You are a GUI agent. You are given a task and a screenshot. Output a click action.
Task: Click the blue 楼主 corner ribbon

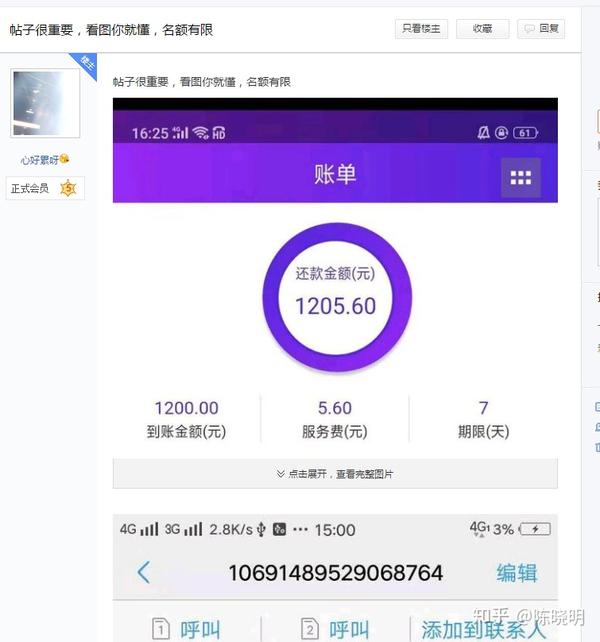86,64
